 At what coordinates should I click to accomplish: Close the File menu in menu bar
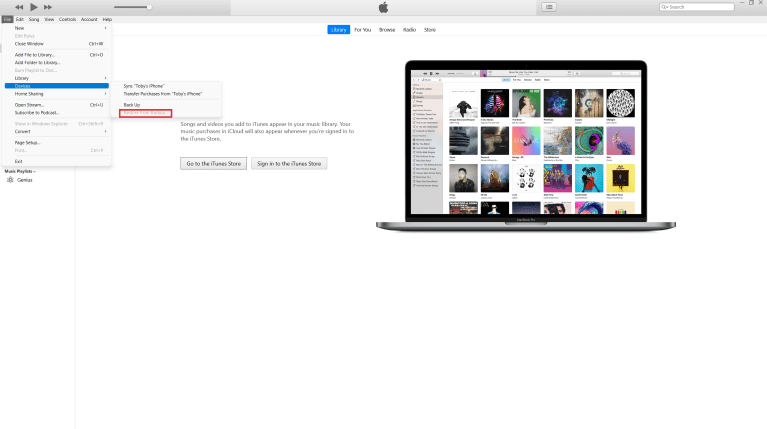7,19
